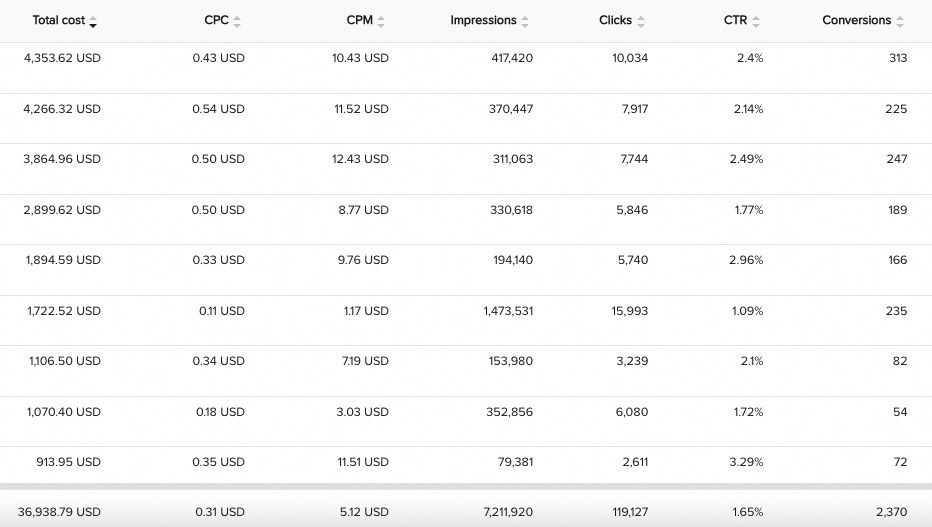Select the 4,266.32 USD total cost cell

click(62, 109)
